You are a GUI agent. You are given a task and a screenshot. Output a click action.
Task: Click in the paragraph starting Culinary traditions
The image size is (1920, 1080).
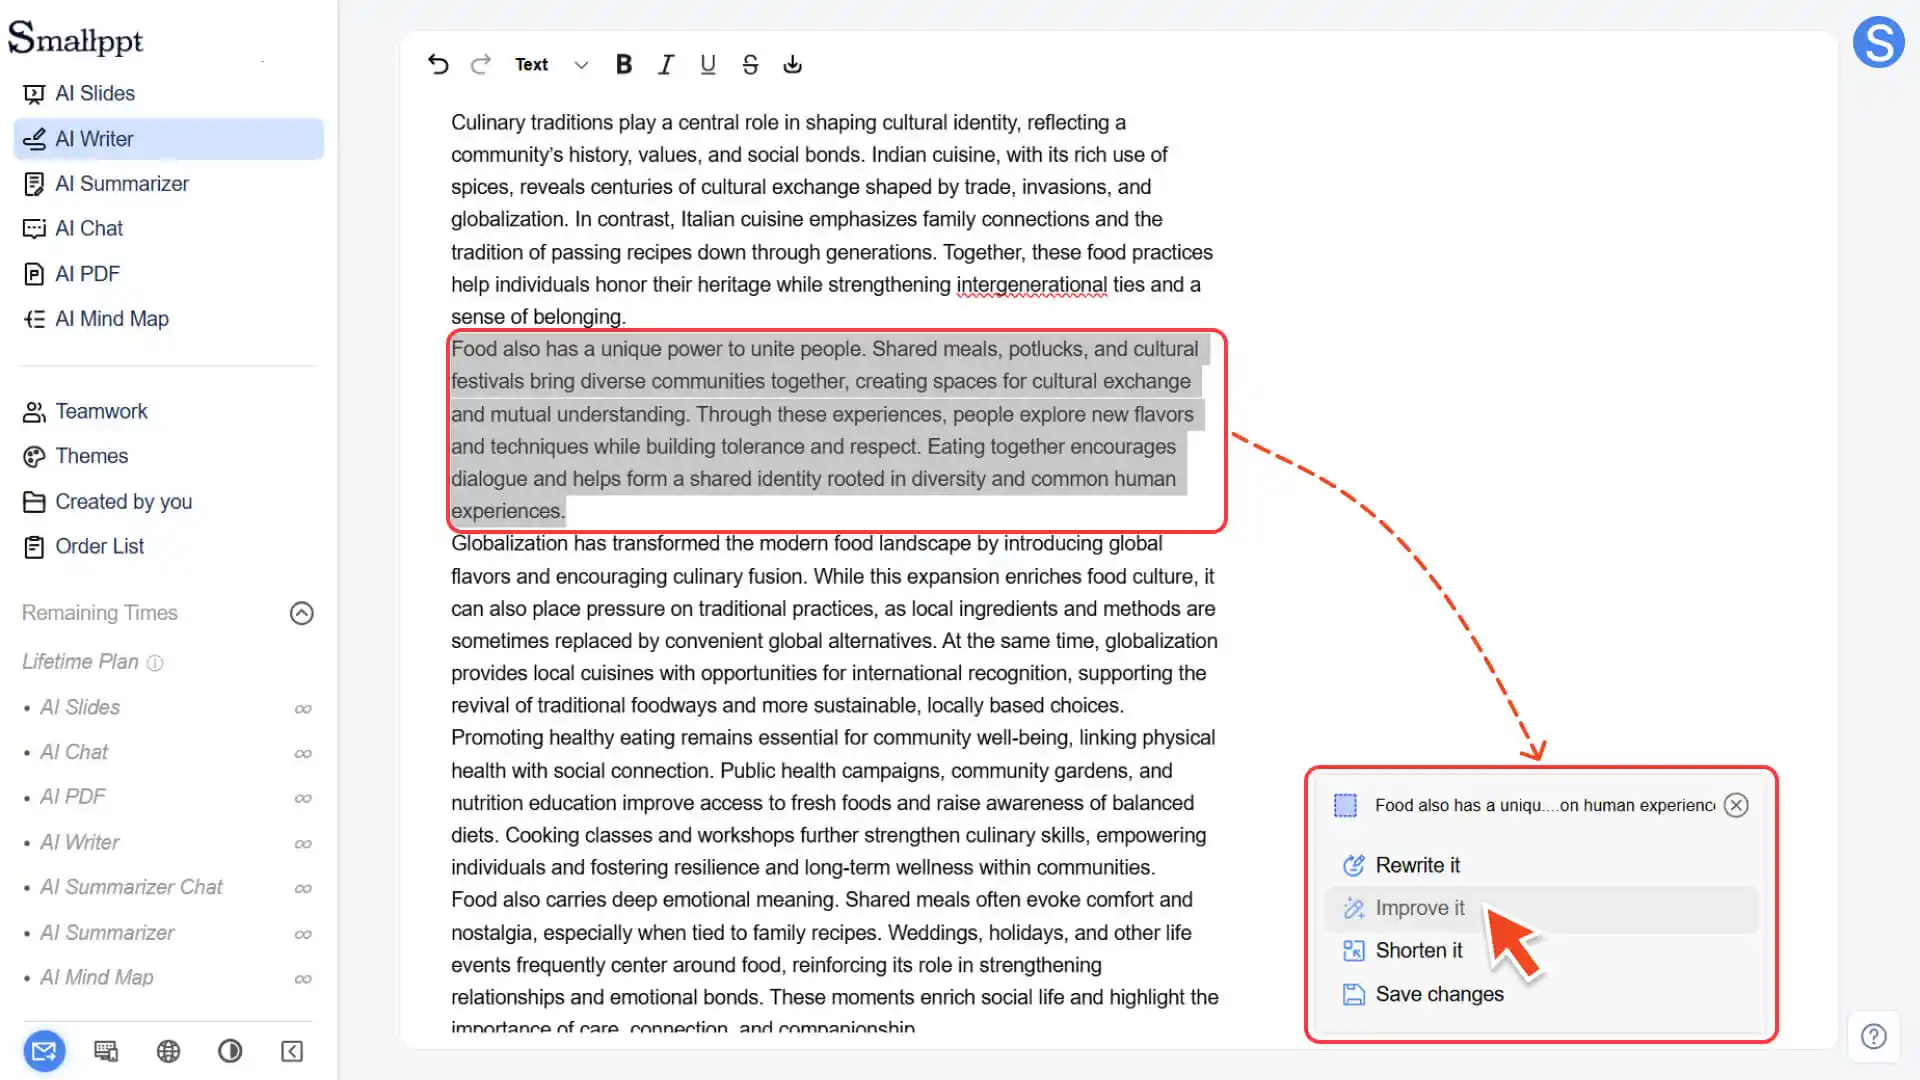(x=832, y=219)
